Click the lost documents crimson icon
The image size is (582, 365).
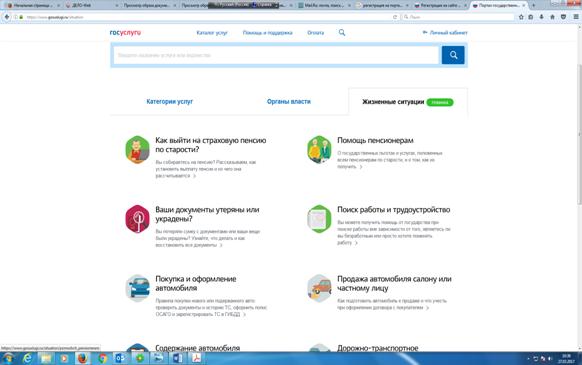[x=137, y=219]
